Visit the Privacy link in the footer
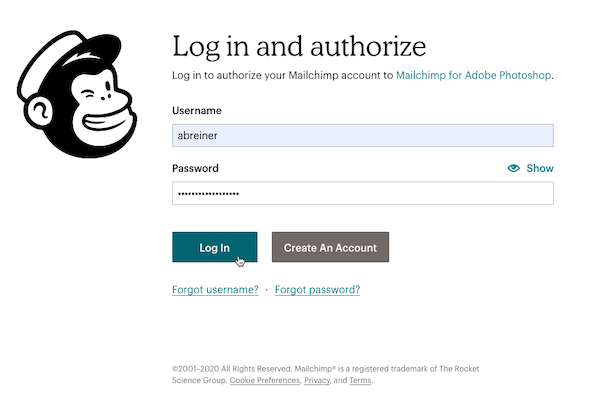 pos(317,381)
